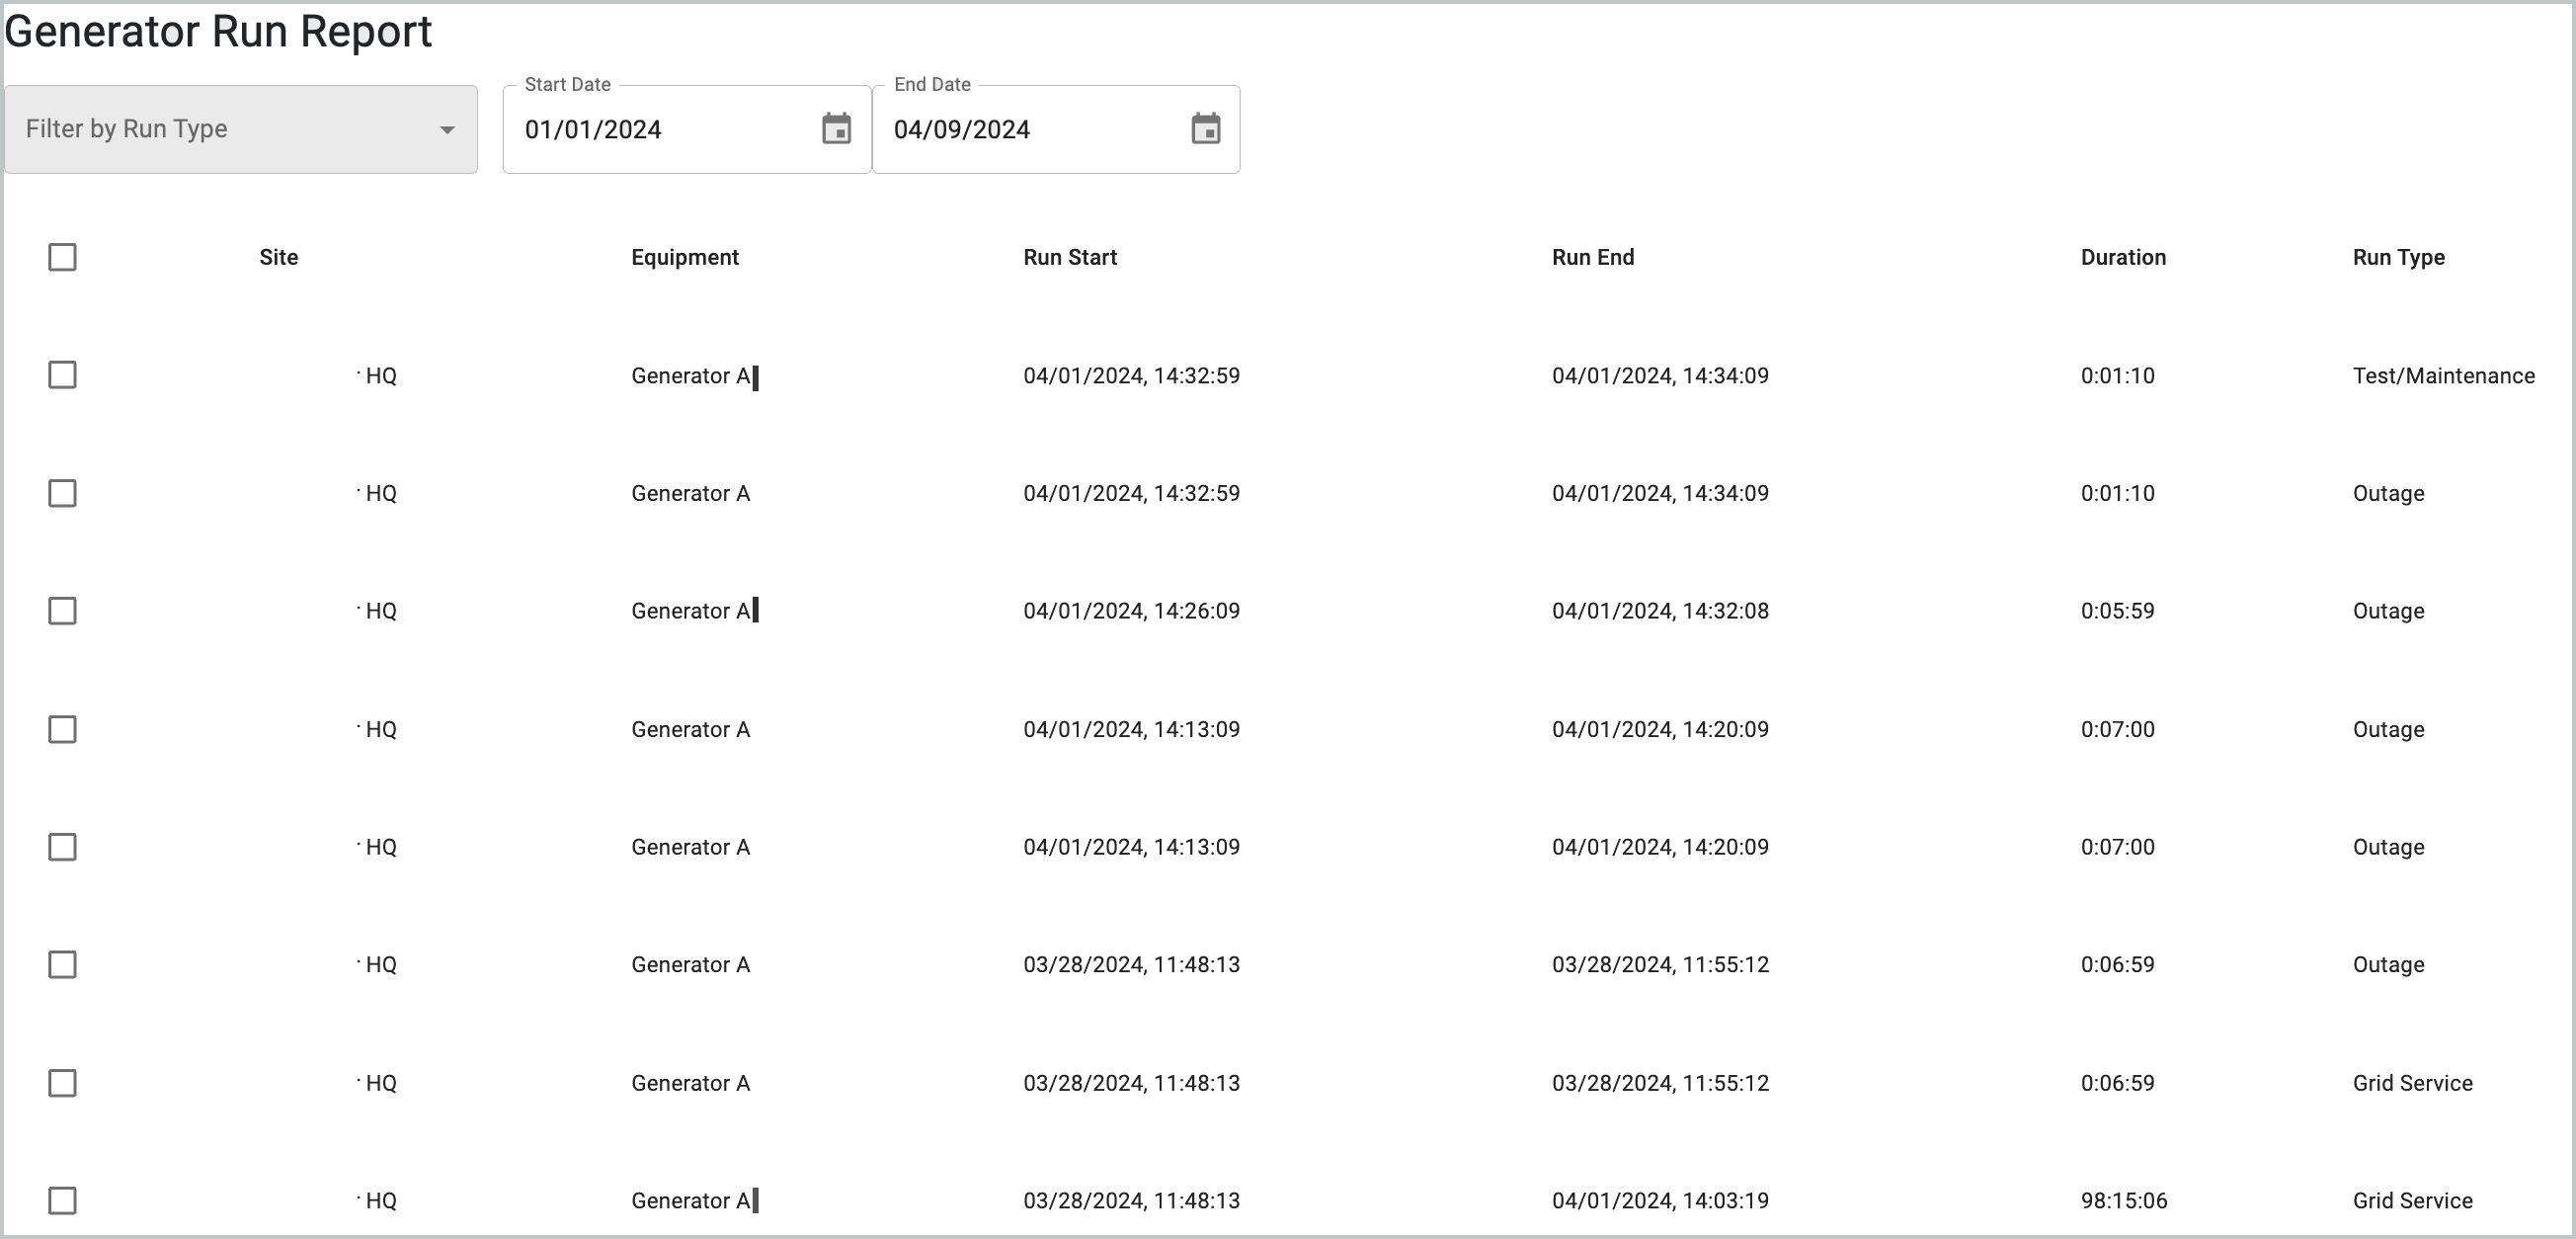Click the Run Start column header

(x=1069, y=257)
